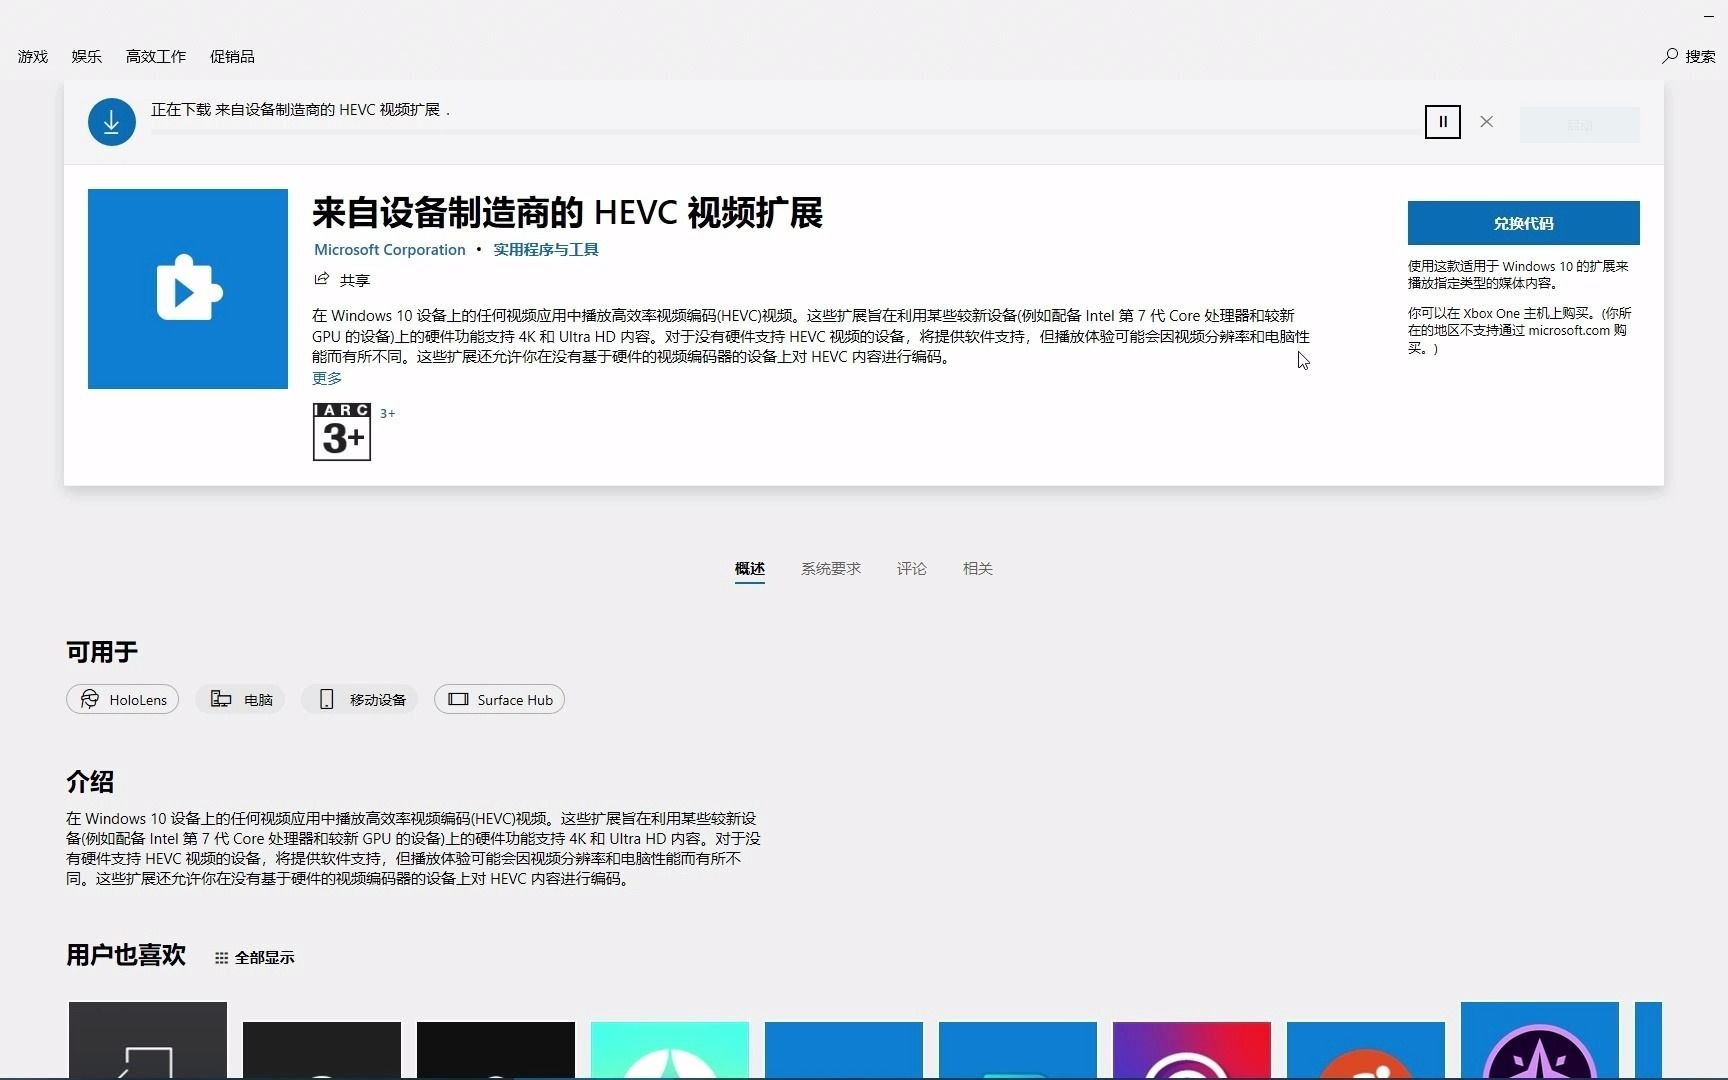Screen dimensions: 1728x1080
Task: Click the 移动设备 device chip
Action: click(361, 699)
